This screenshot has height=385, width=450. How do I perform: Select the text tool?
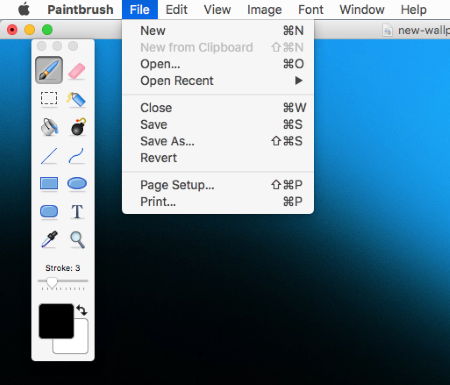pos(77,211)
